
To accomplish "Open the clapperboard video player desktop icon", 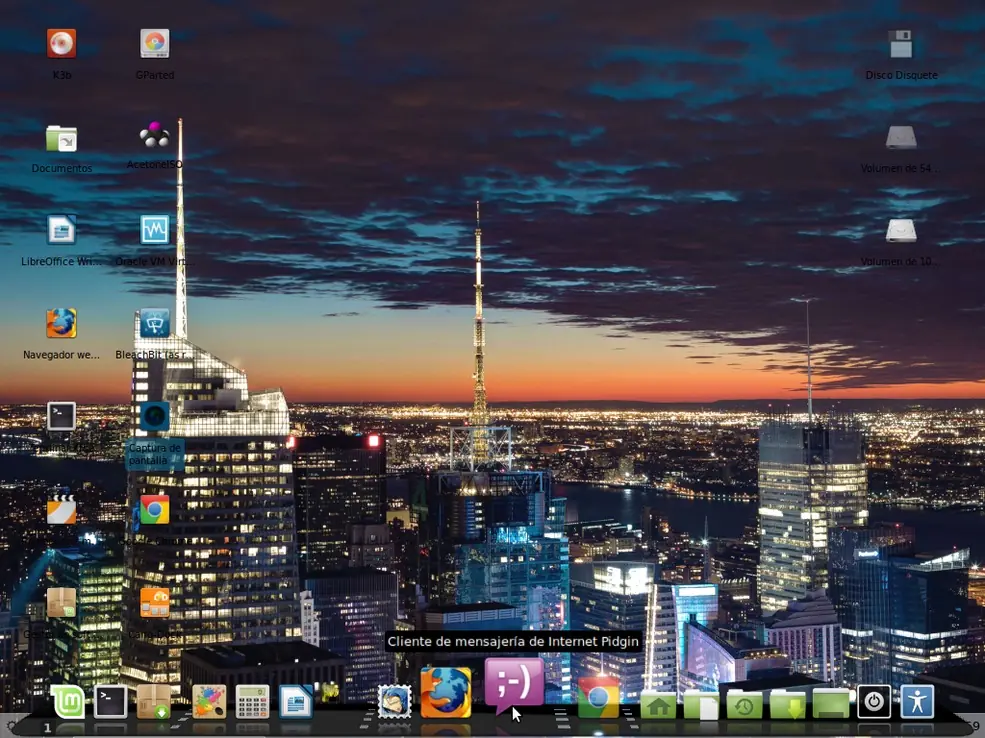I will (x=62, y=509).
